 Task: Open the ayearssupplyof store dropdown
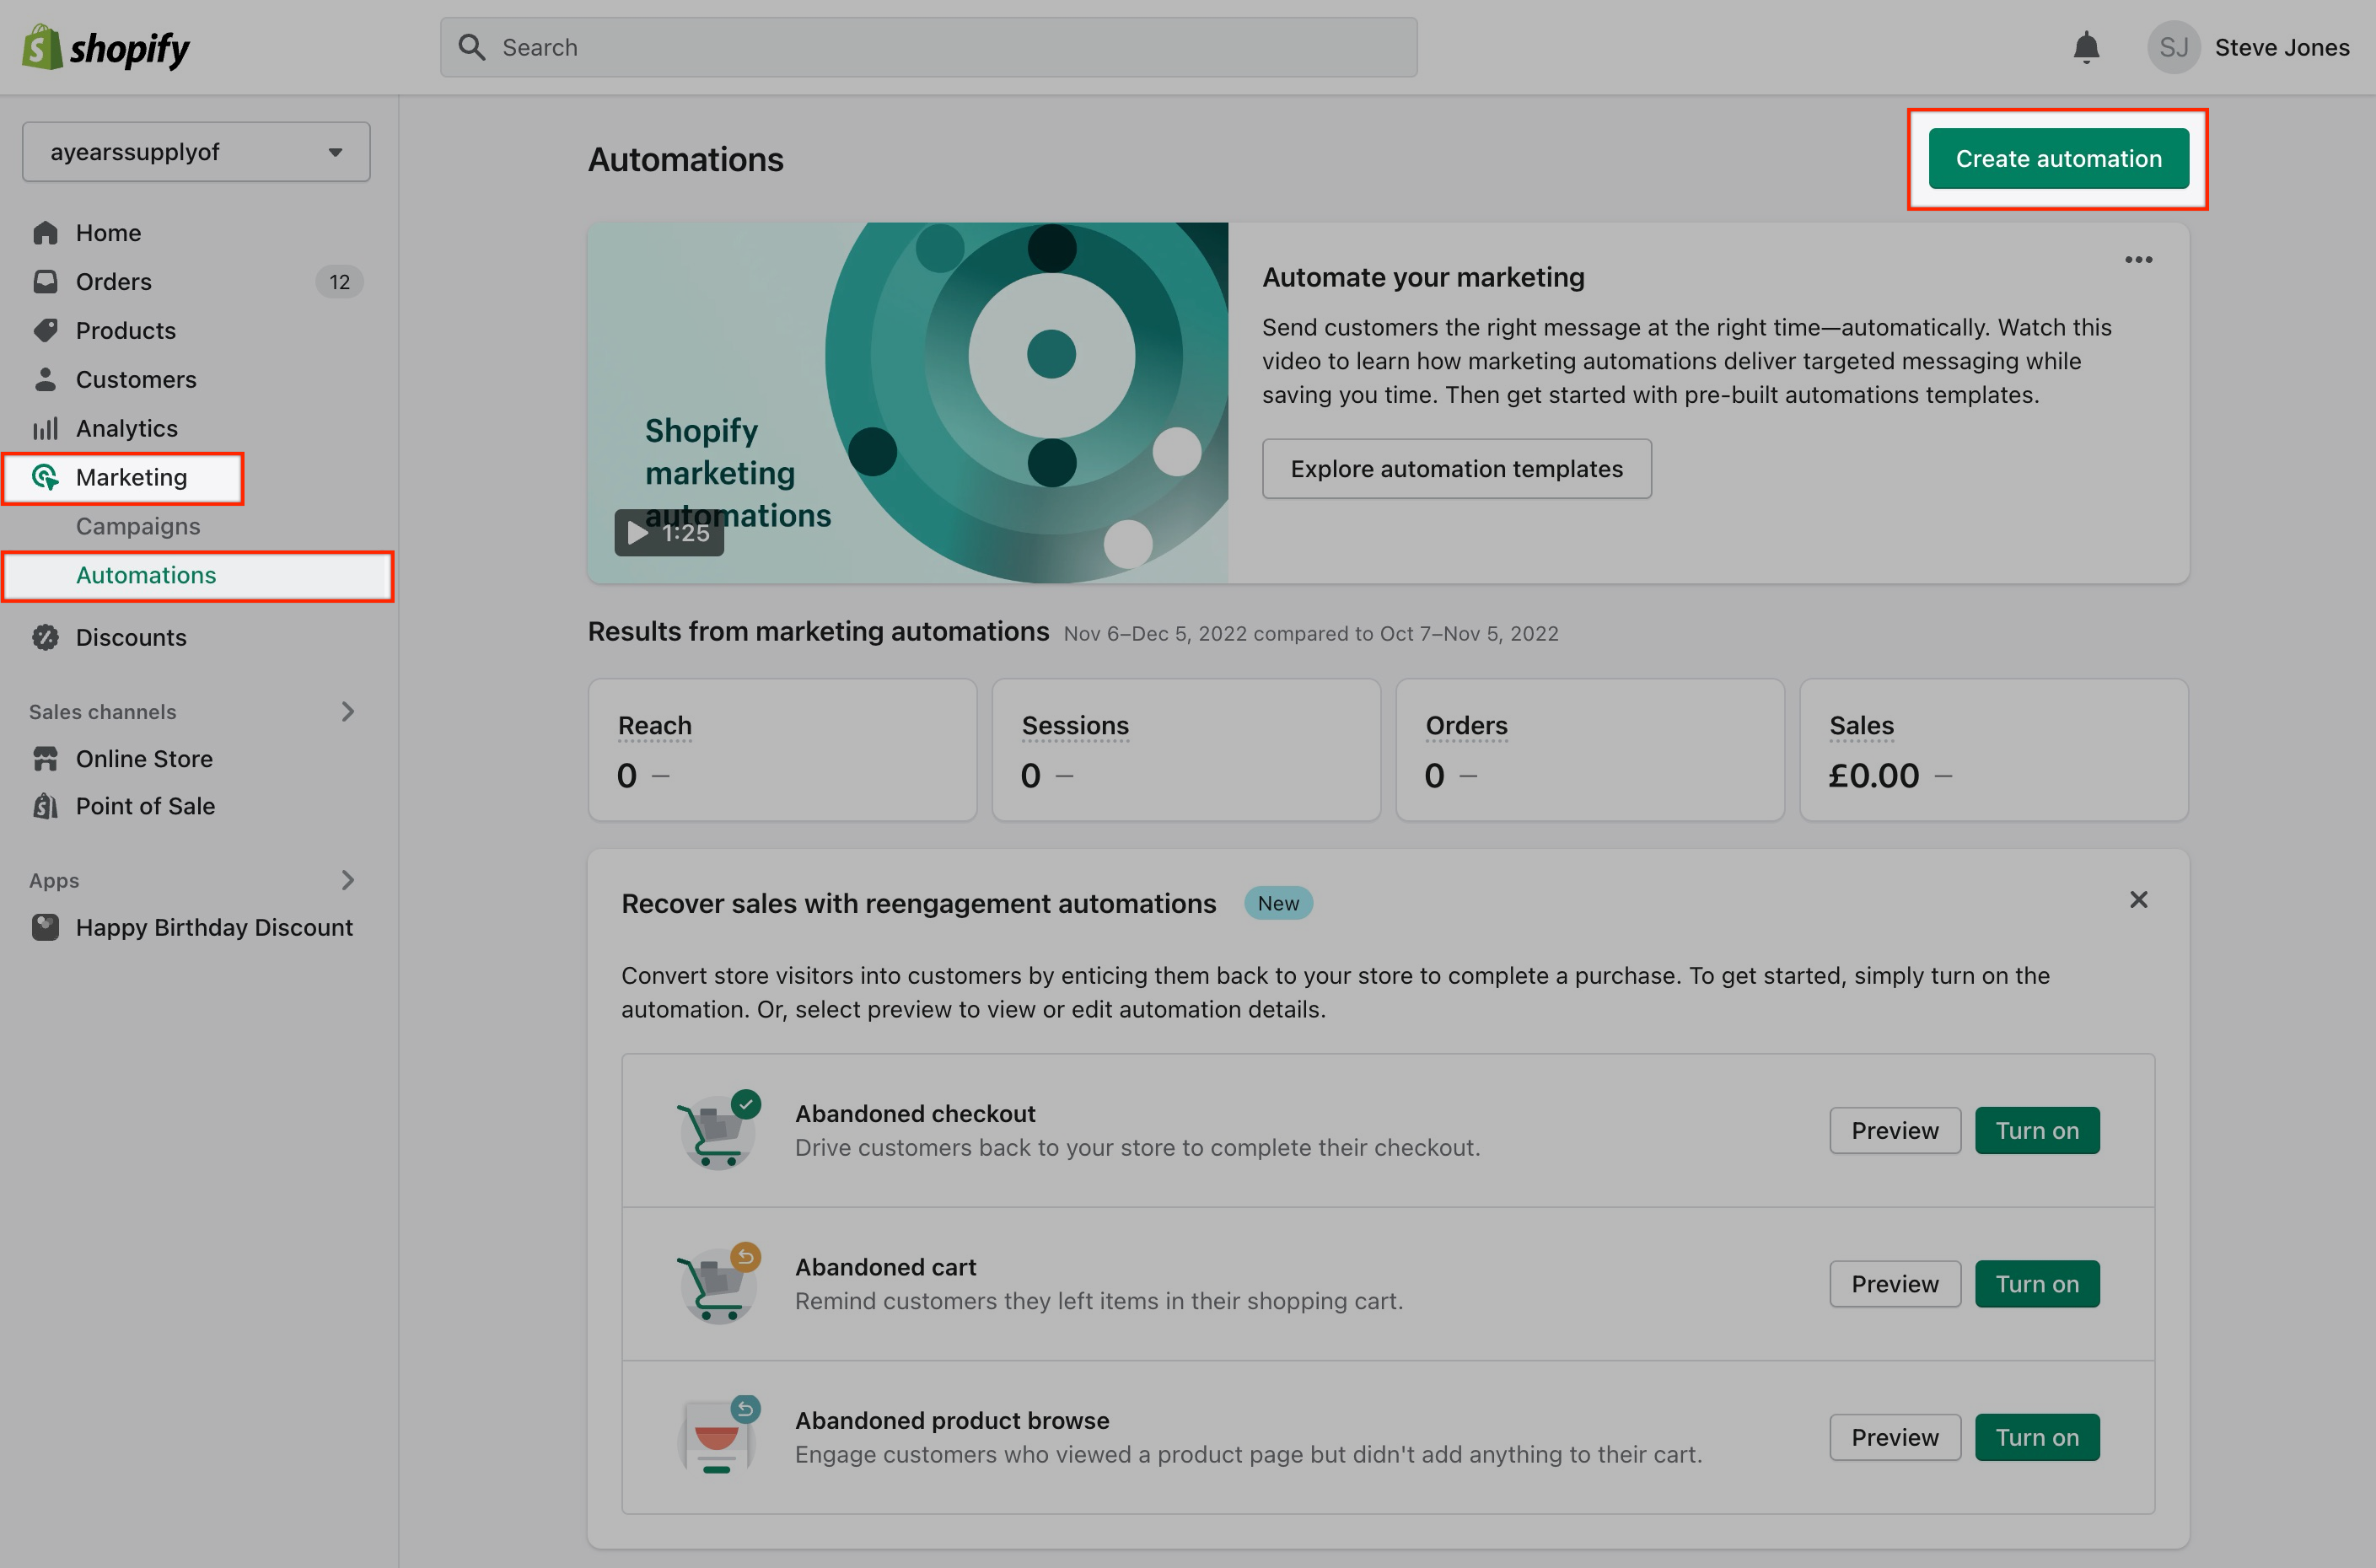click(x=196, y=152)
